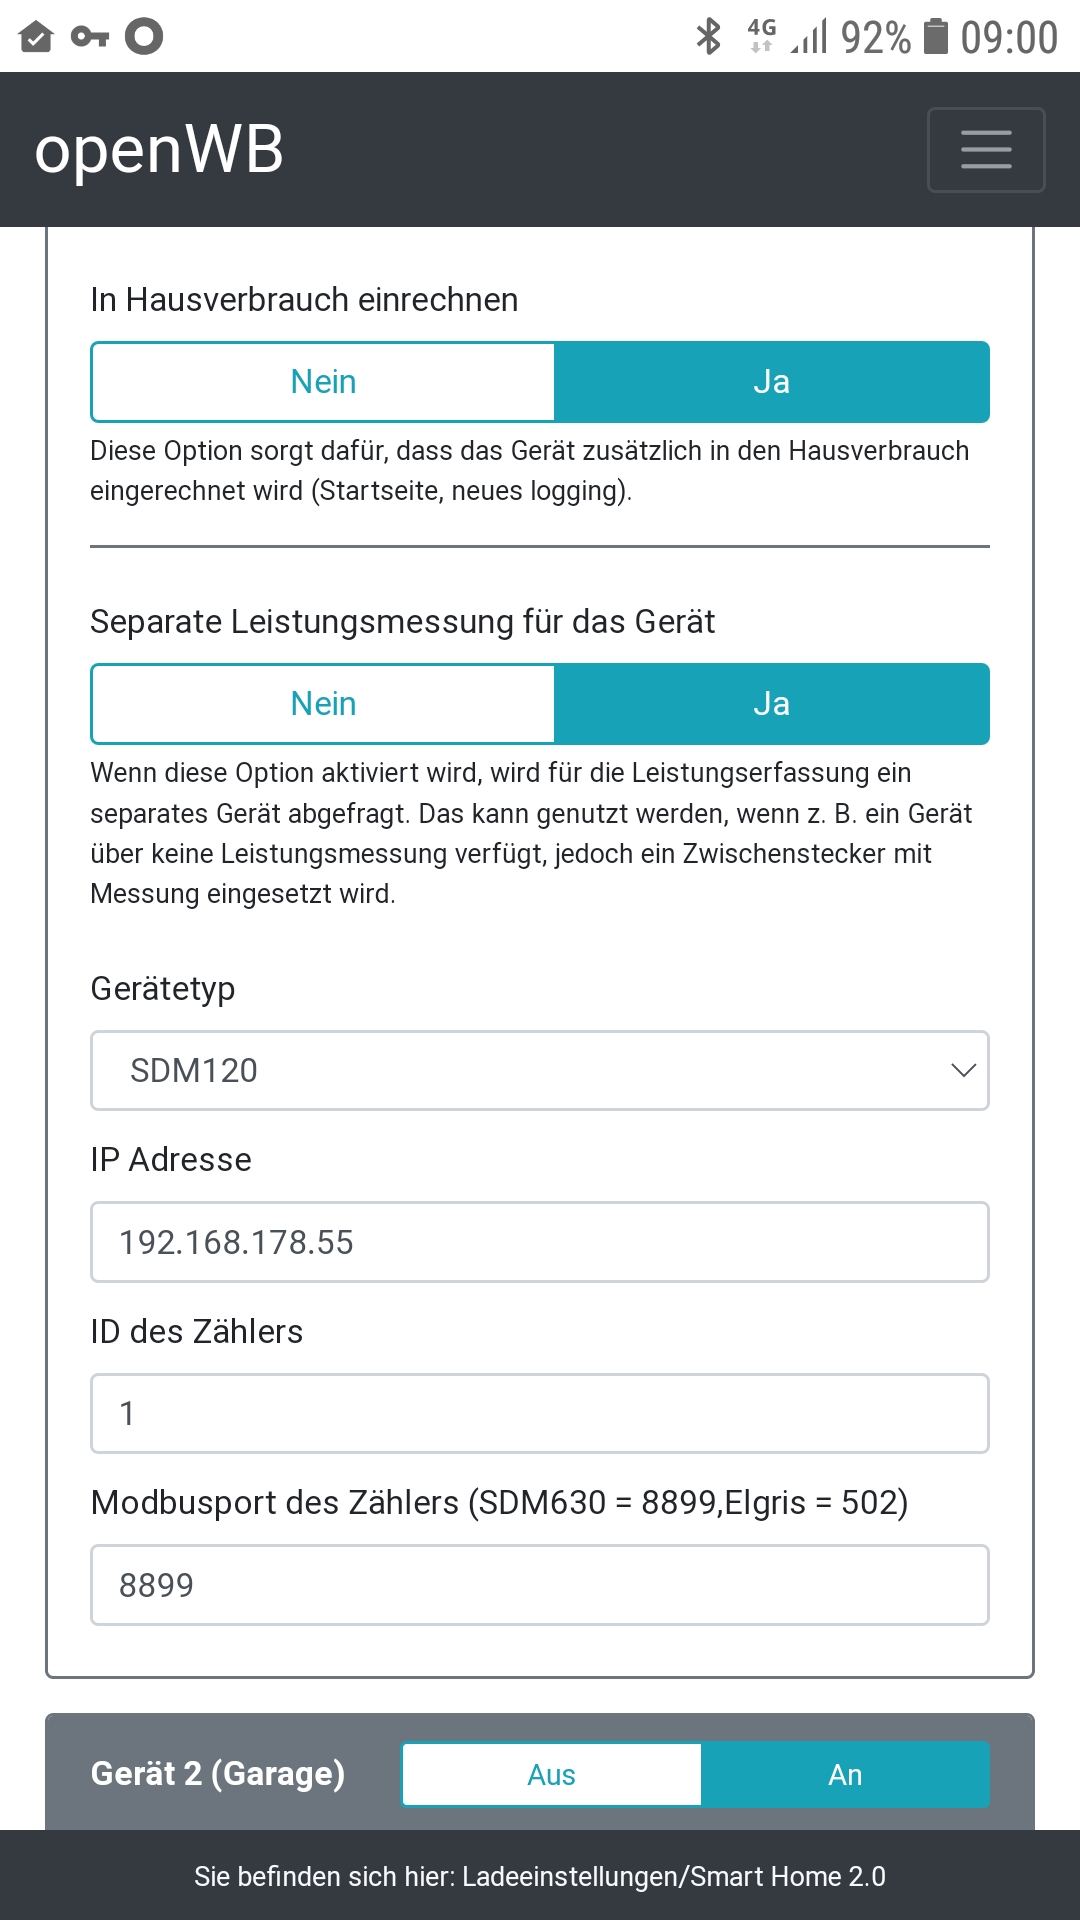Screen dimensions: 1080x1920
Task: Click the Gerätetyp dropdown chevron arrow
Action: coord(963,1070)
